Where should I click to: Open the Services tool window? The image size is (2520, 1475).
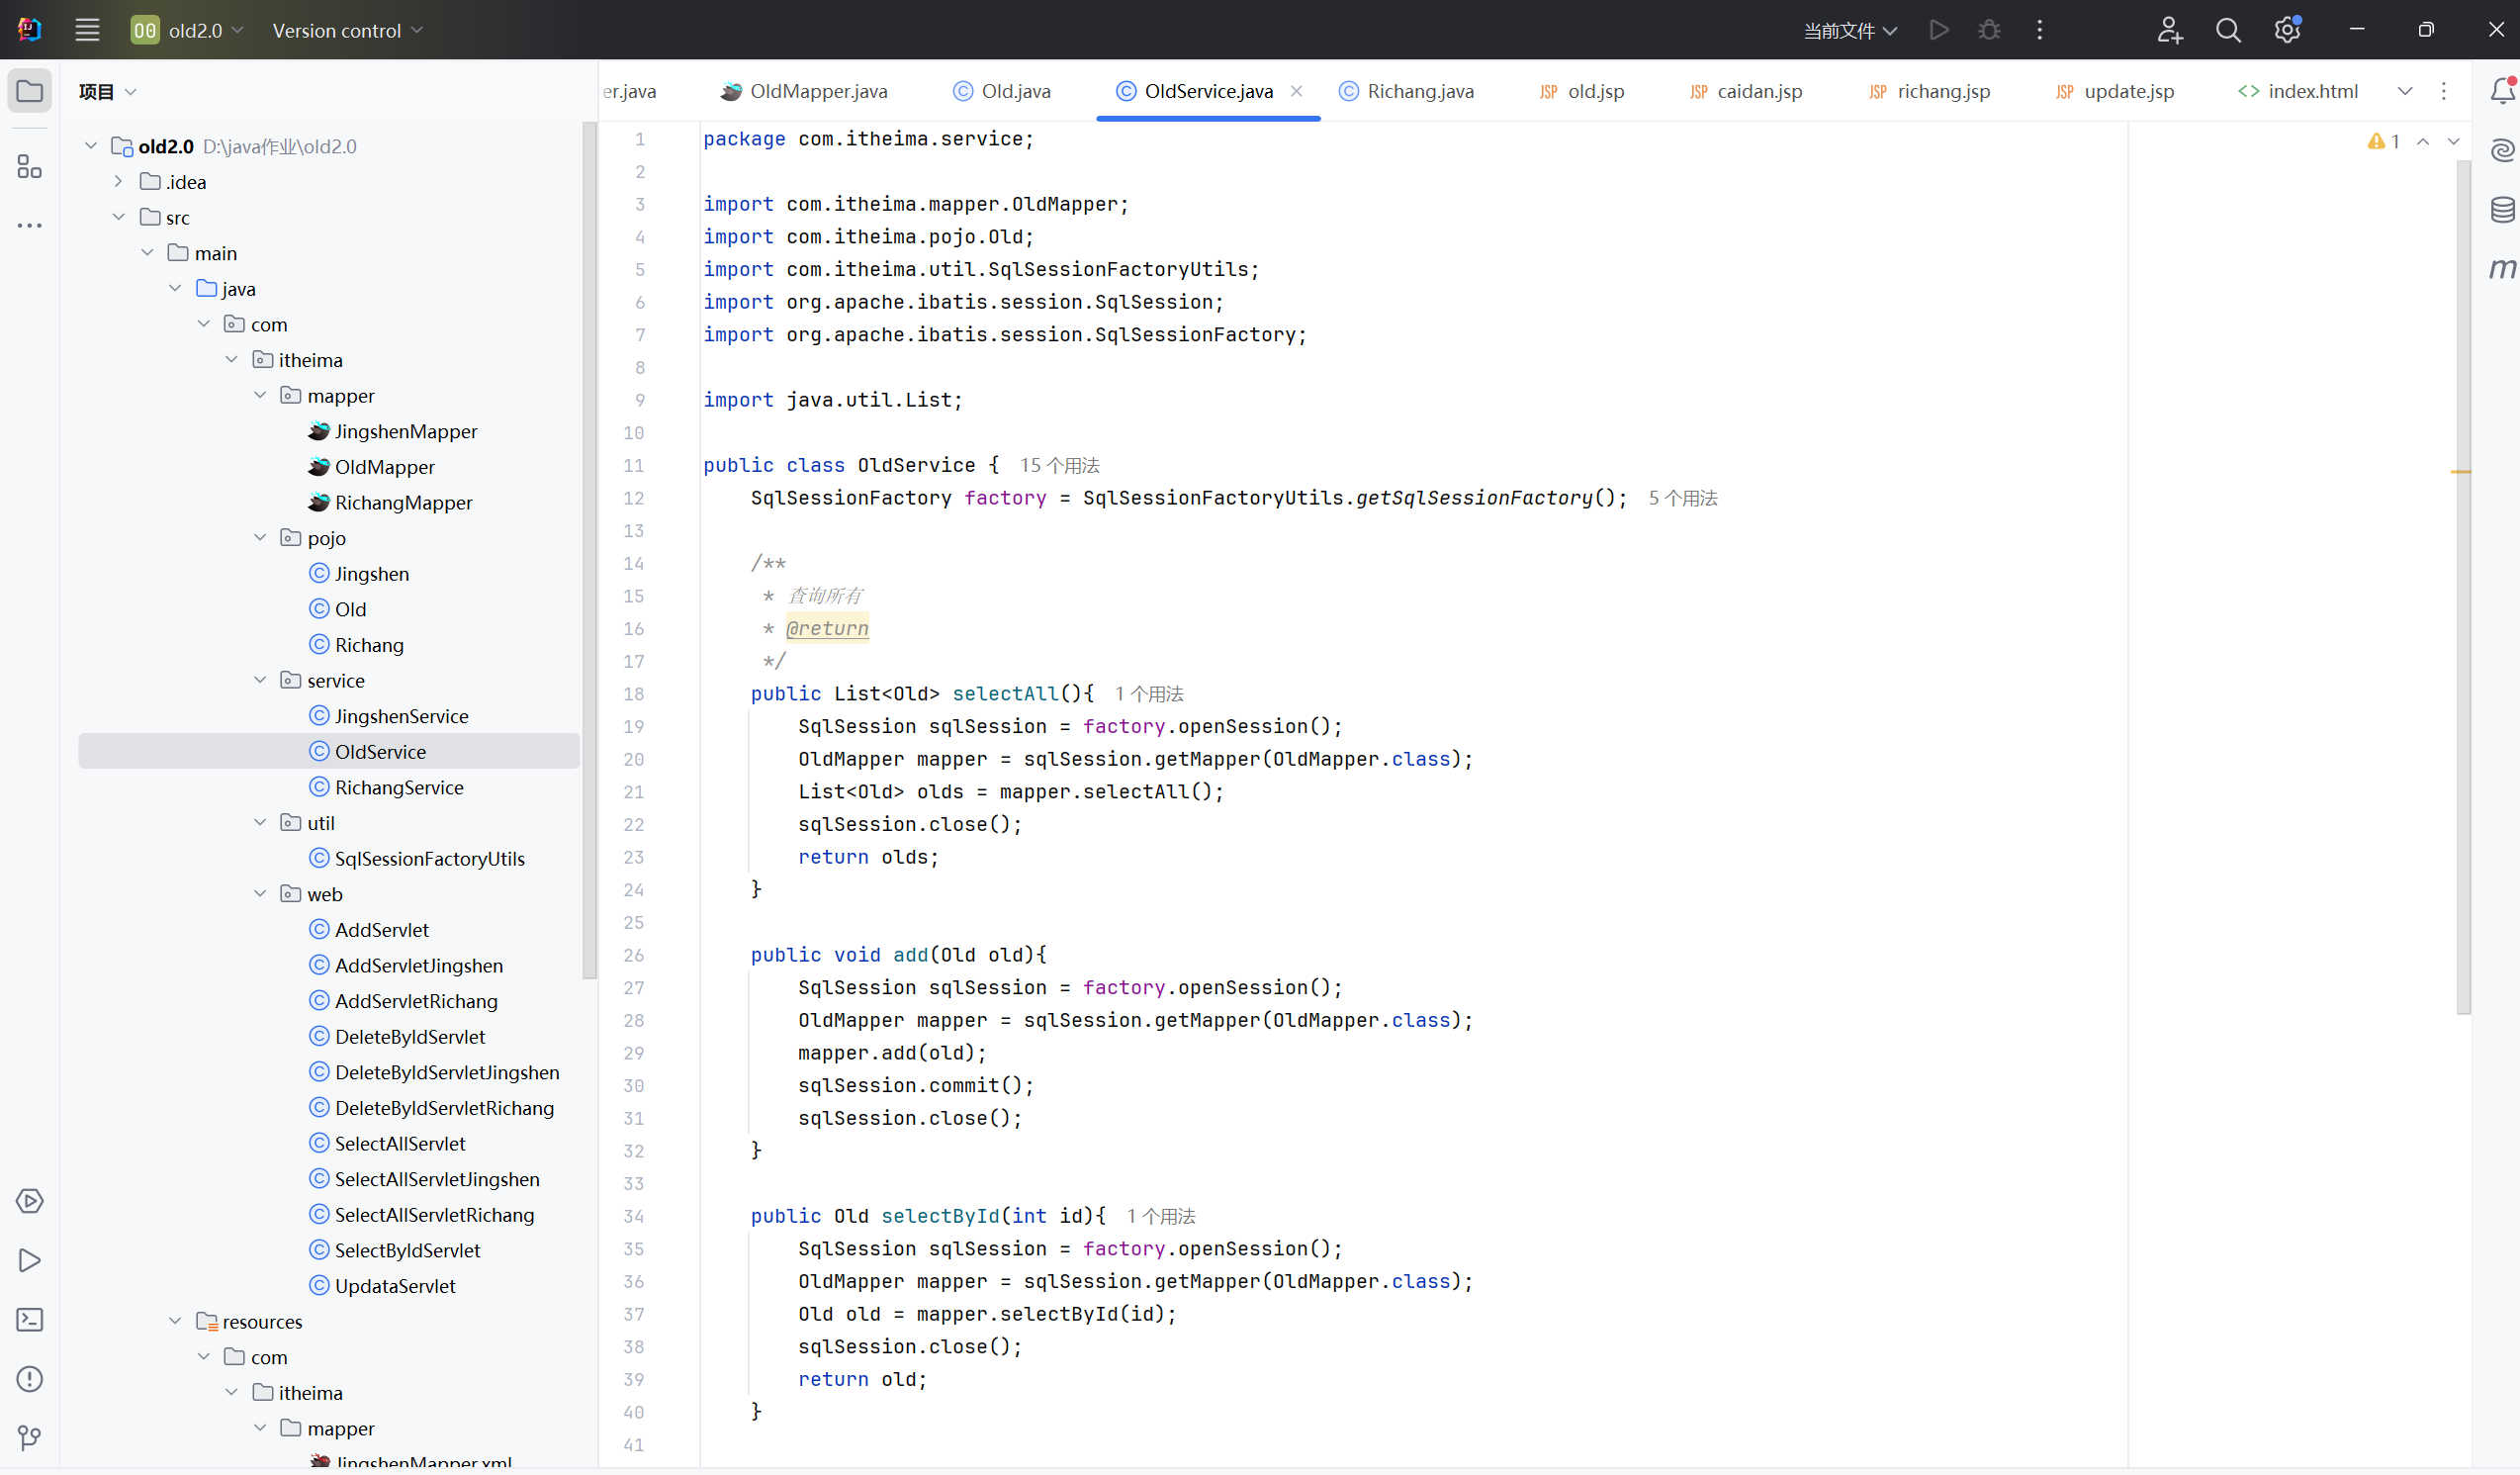click(30, 1200)
